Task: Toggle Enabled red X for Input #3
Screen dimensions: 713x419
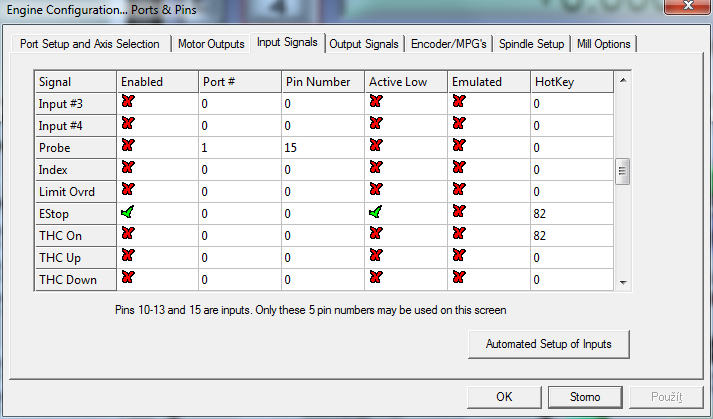Action: point(127,102)
